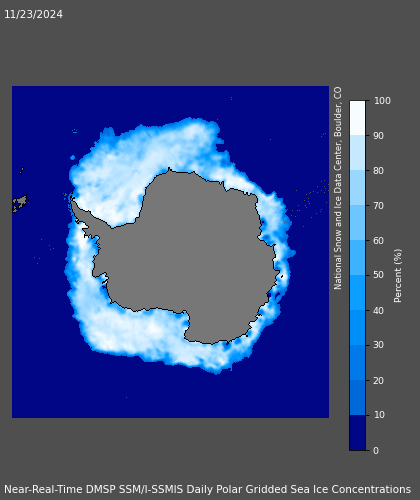Screen dimensions: 420x500
Task: Select the 70-80 percent colorbar band
Action: [357, 188]
